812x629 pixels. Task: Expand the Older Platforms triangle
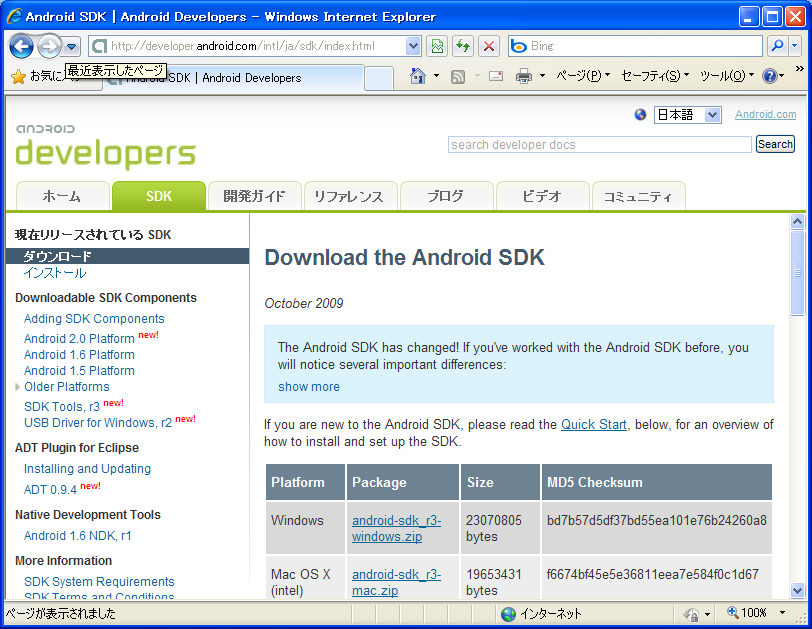click(x=18, y=387)
